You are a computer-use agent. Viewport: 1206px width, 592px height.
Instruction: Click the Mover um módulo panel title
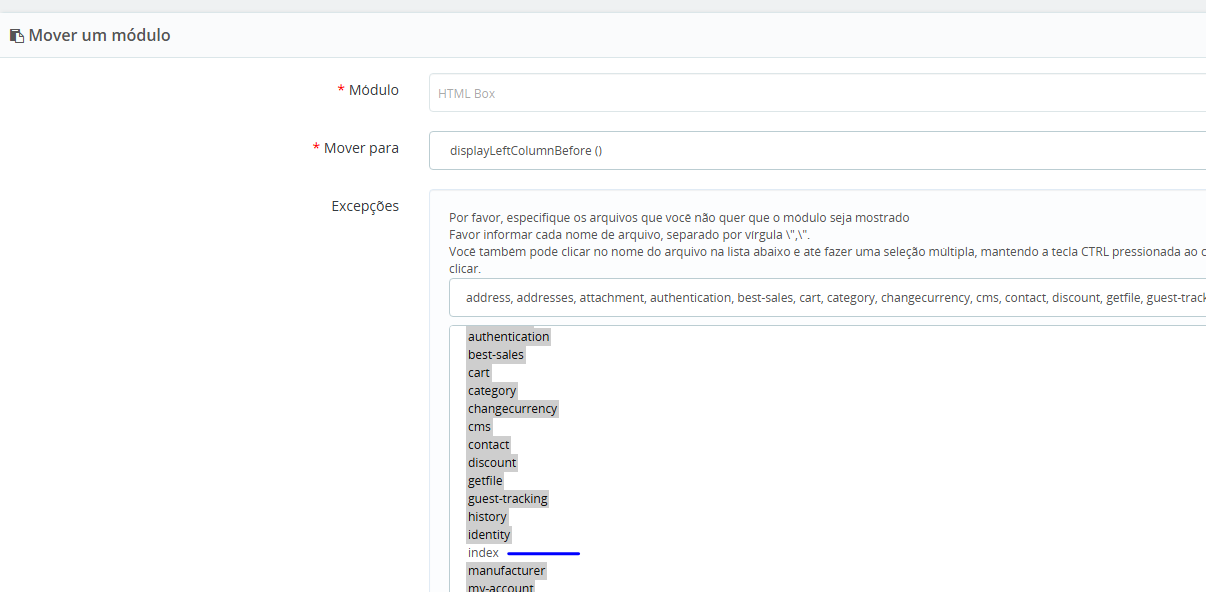[99, 35]
